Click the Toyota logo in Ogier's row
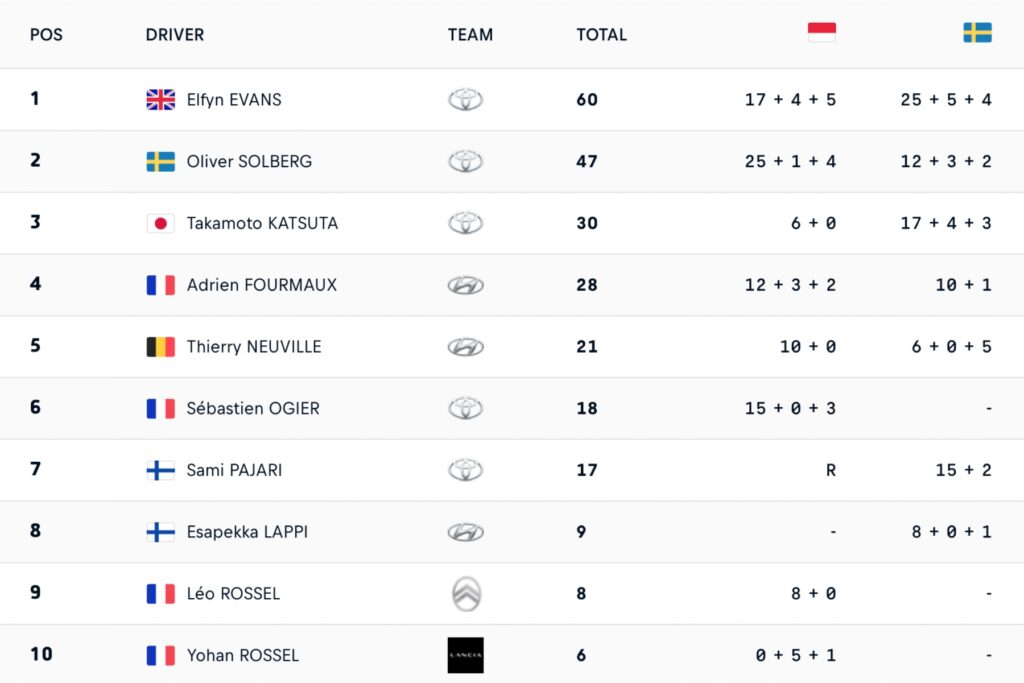1024x683 pixels. [x=465, y=408]
